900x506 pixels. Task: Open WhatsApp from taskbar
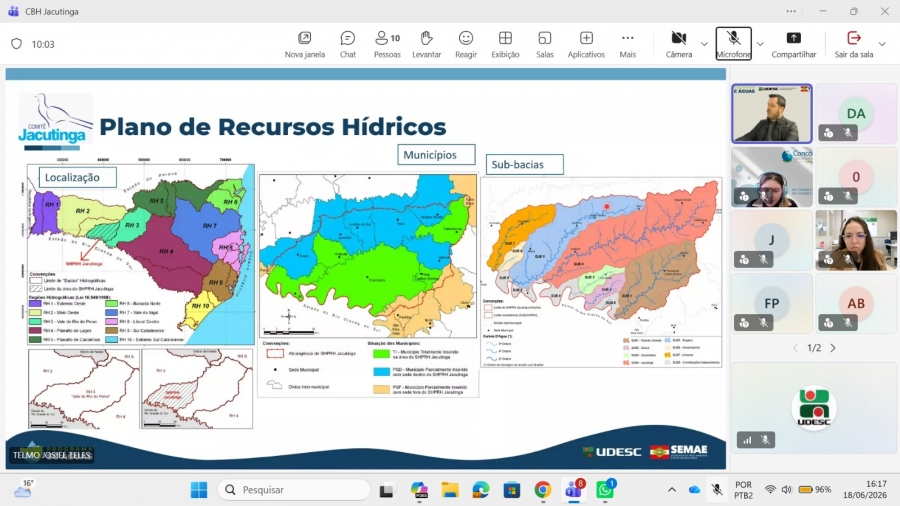pos(605,490)
